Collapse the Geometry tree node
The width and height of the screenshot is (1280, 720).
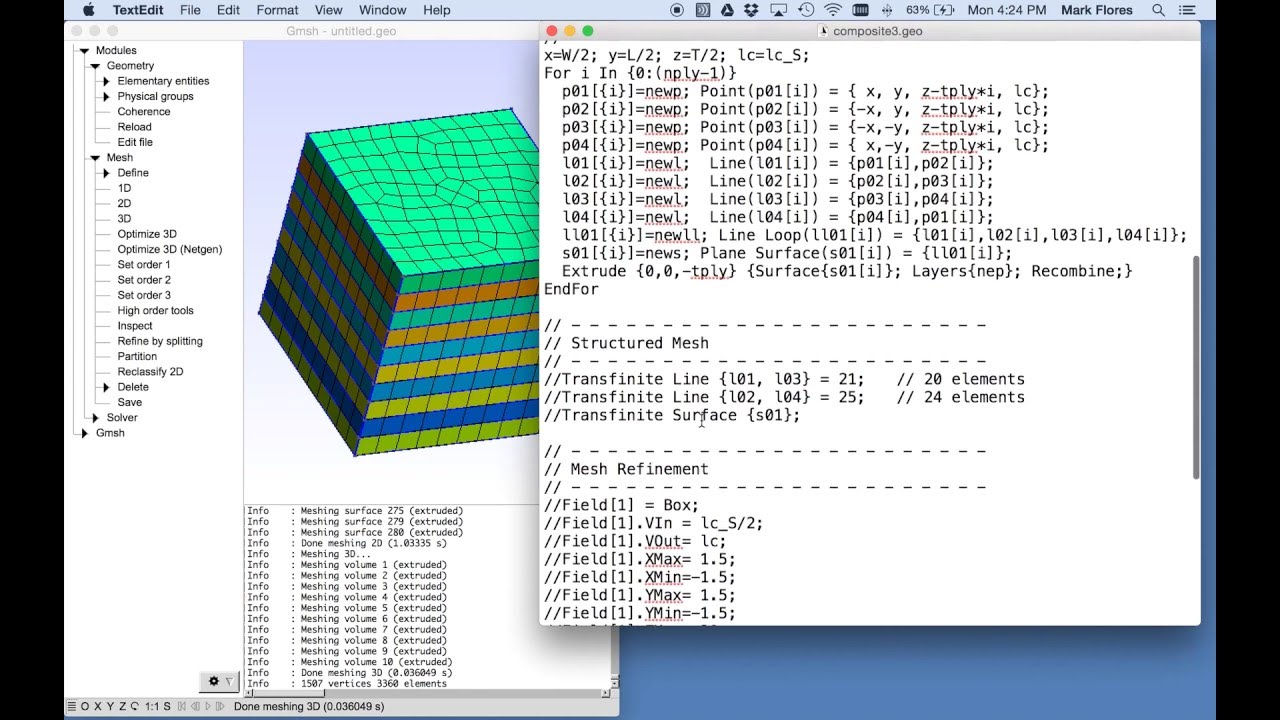tap(96, 66)
